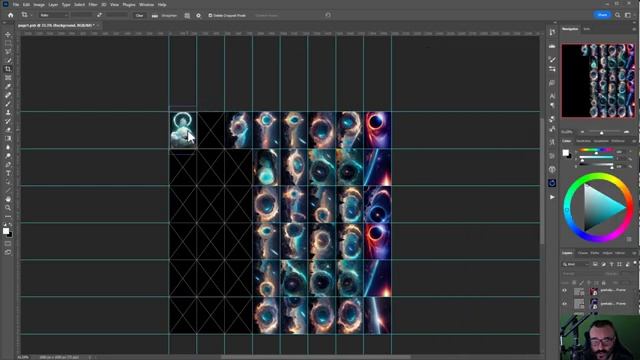The height and width of the screenshot is (360, 640).
Task: Toggle filter for shape layers
Action: pos(620,264)
